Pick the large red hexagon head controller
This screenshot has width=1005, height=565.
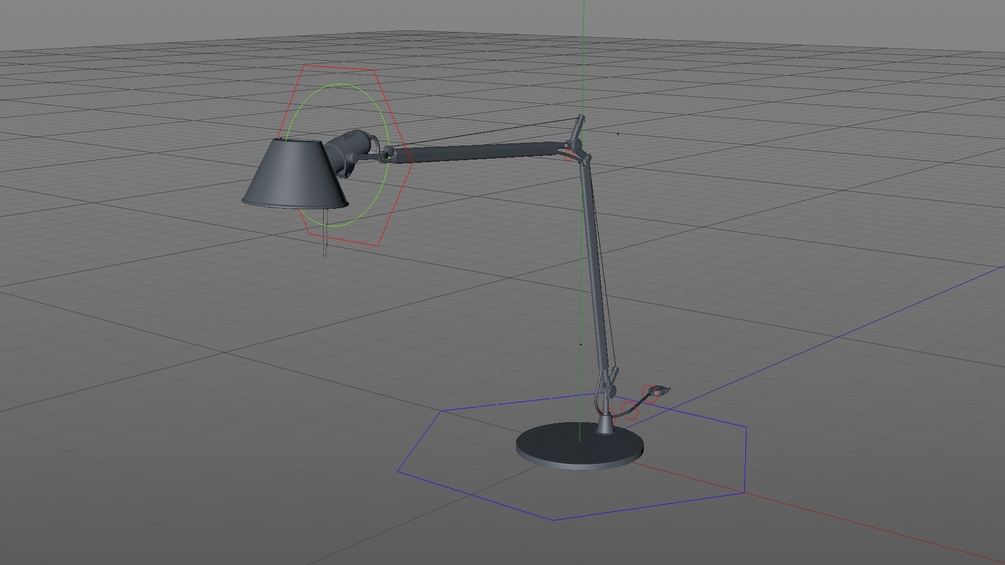344,155
